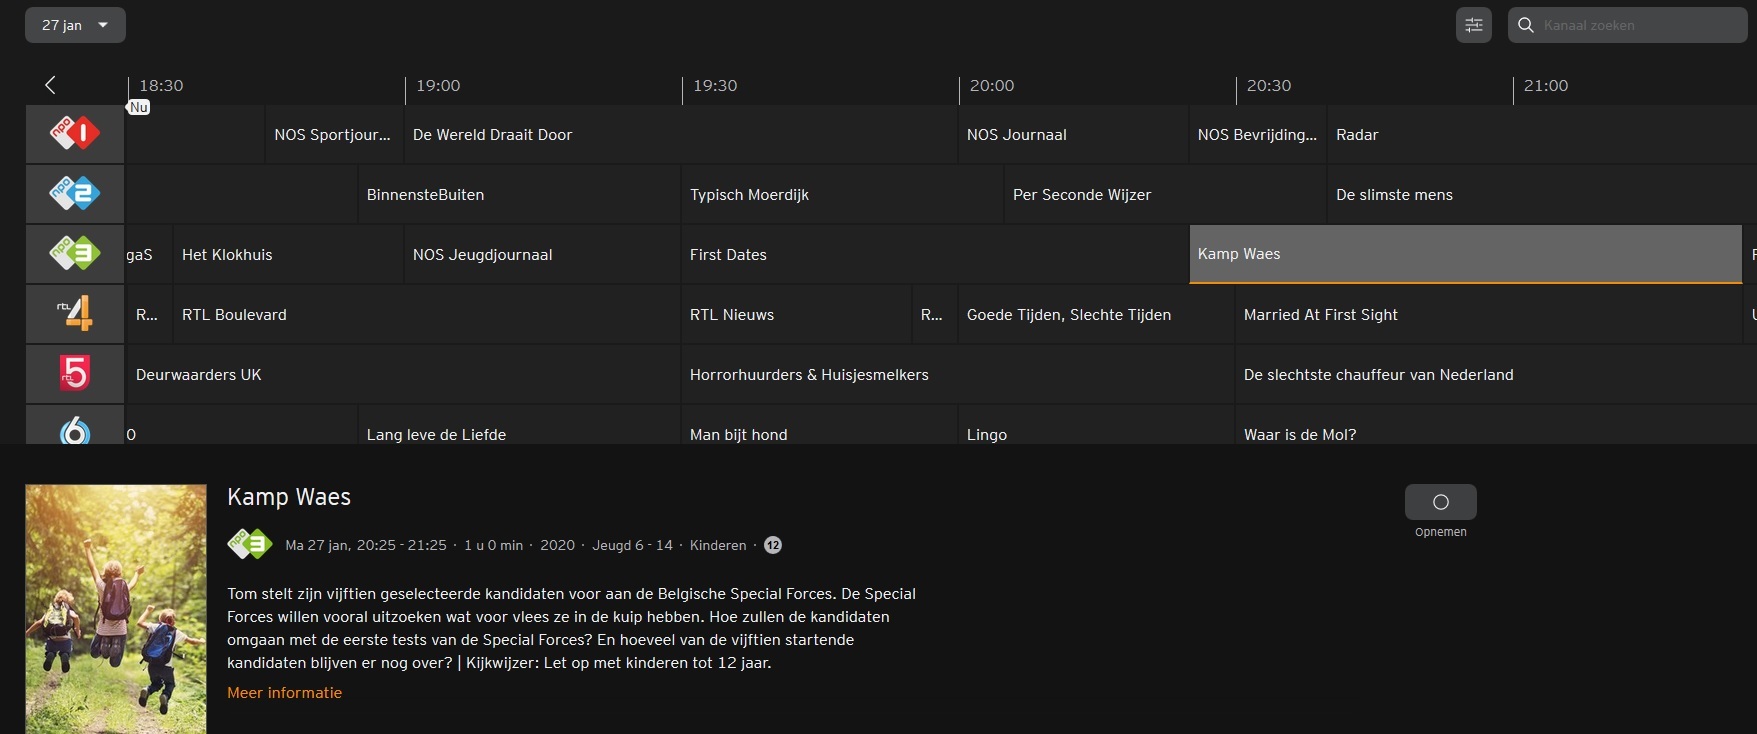Open De Wereld Draait Door program

click(x=680, y=134)
